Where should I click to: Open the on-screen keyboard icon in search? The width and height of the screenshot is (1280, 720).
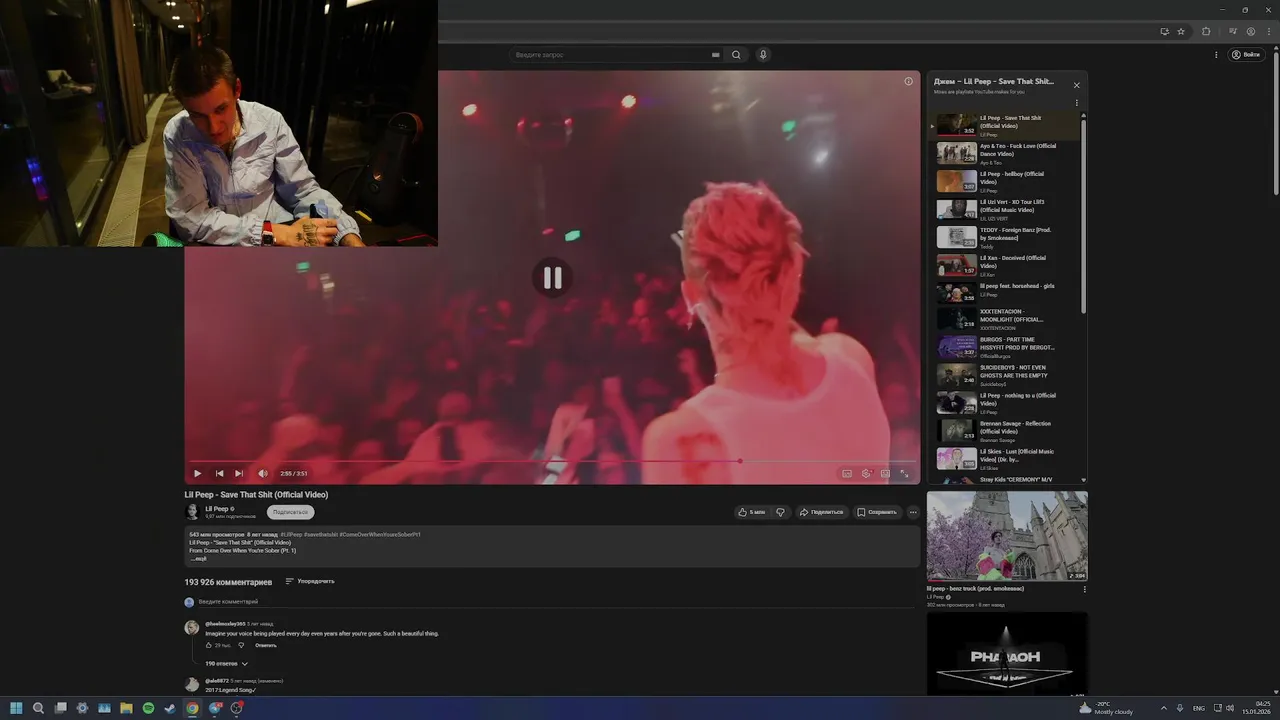pos(715,55)
